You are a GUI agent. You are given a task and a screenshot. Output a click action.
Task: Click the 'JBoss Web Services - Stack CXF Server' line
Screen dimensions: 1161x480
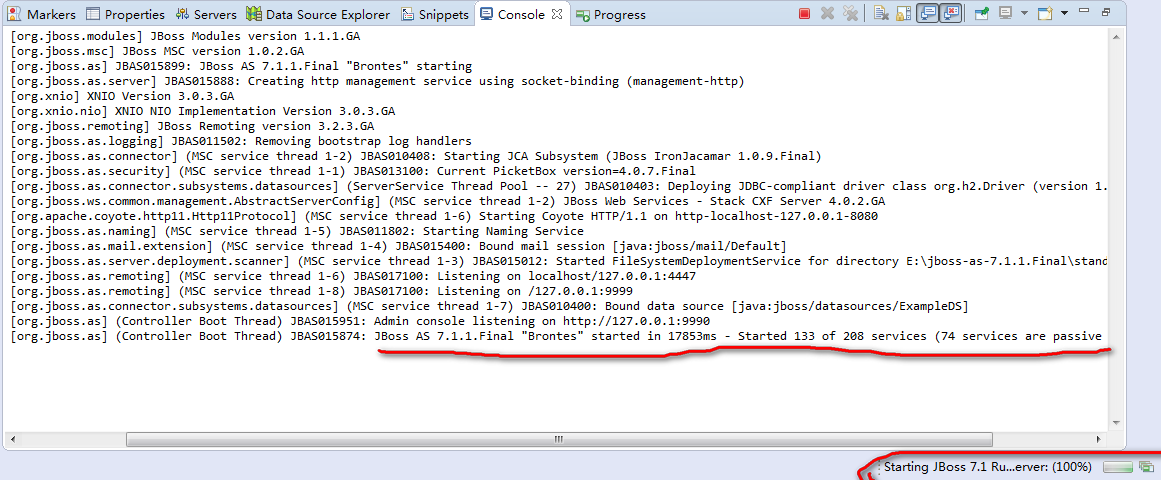(447, 201)
